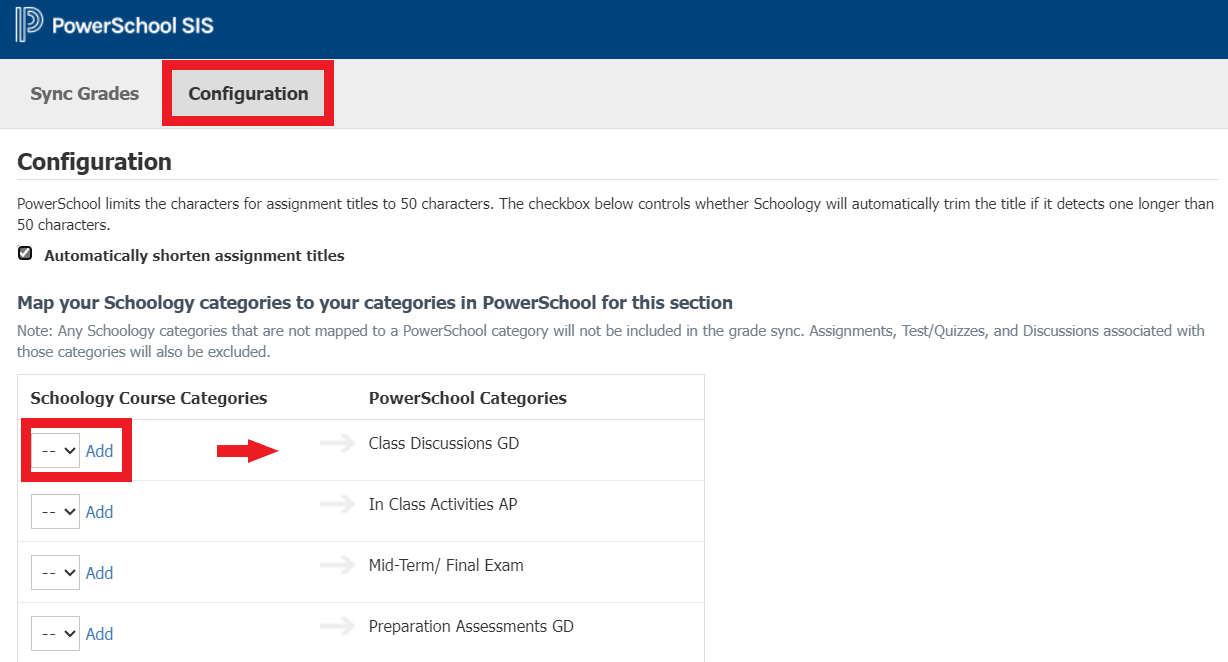
Task: Click the Preparation Assessments GD text
Action: [x=471, y=626]
